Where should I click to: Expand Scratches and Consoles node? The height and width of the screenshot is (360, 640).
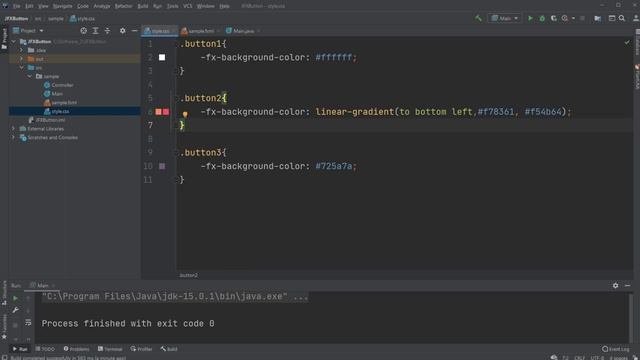click(13, 138)
